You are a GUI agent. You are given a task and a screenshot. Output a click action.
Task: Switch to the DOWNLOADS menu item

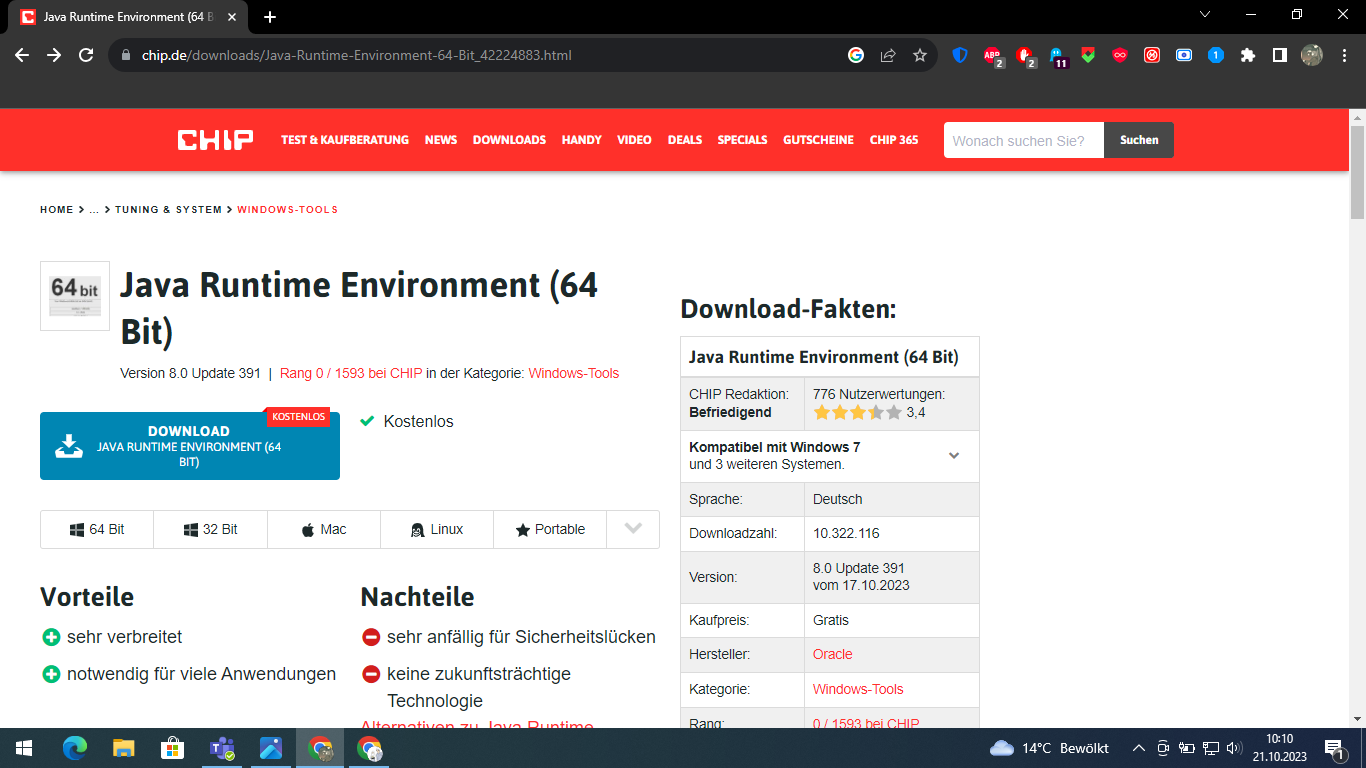[509, 140]
